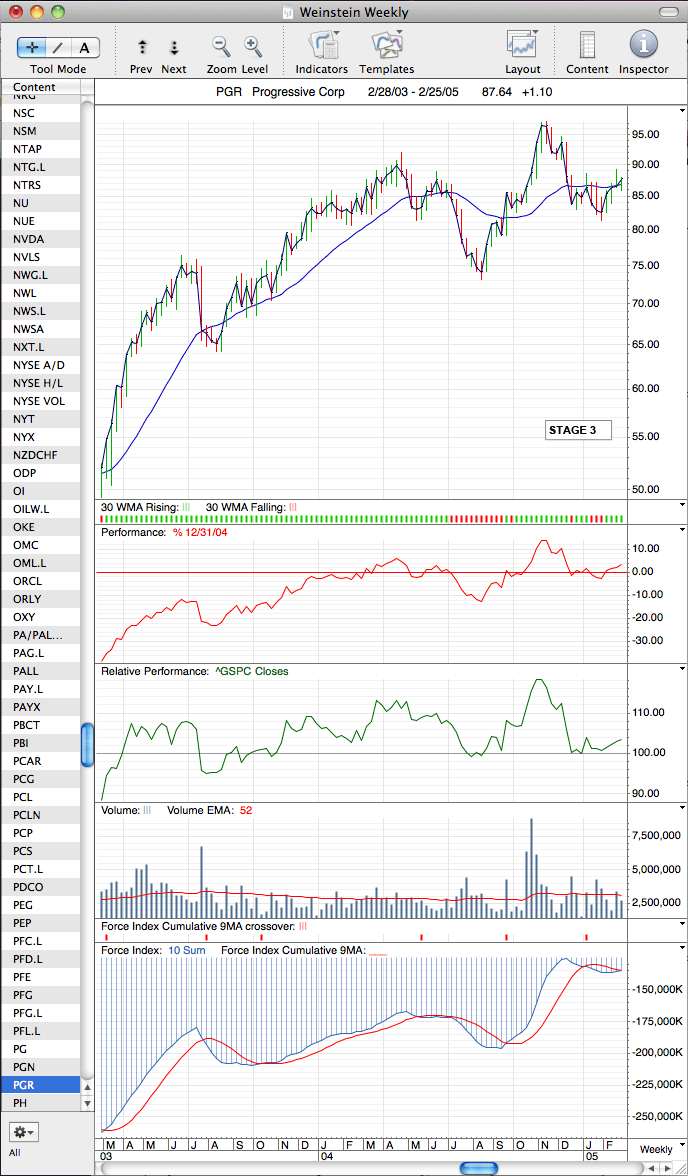
Task: Click the chart scroll left arrow
Action: click(650, 1168)
